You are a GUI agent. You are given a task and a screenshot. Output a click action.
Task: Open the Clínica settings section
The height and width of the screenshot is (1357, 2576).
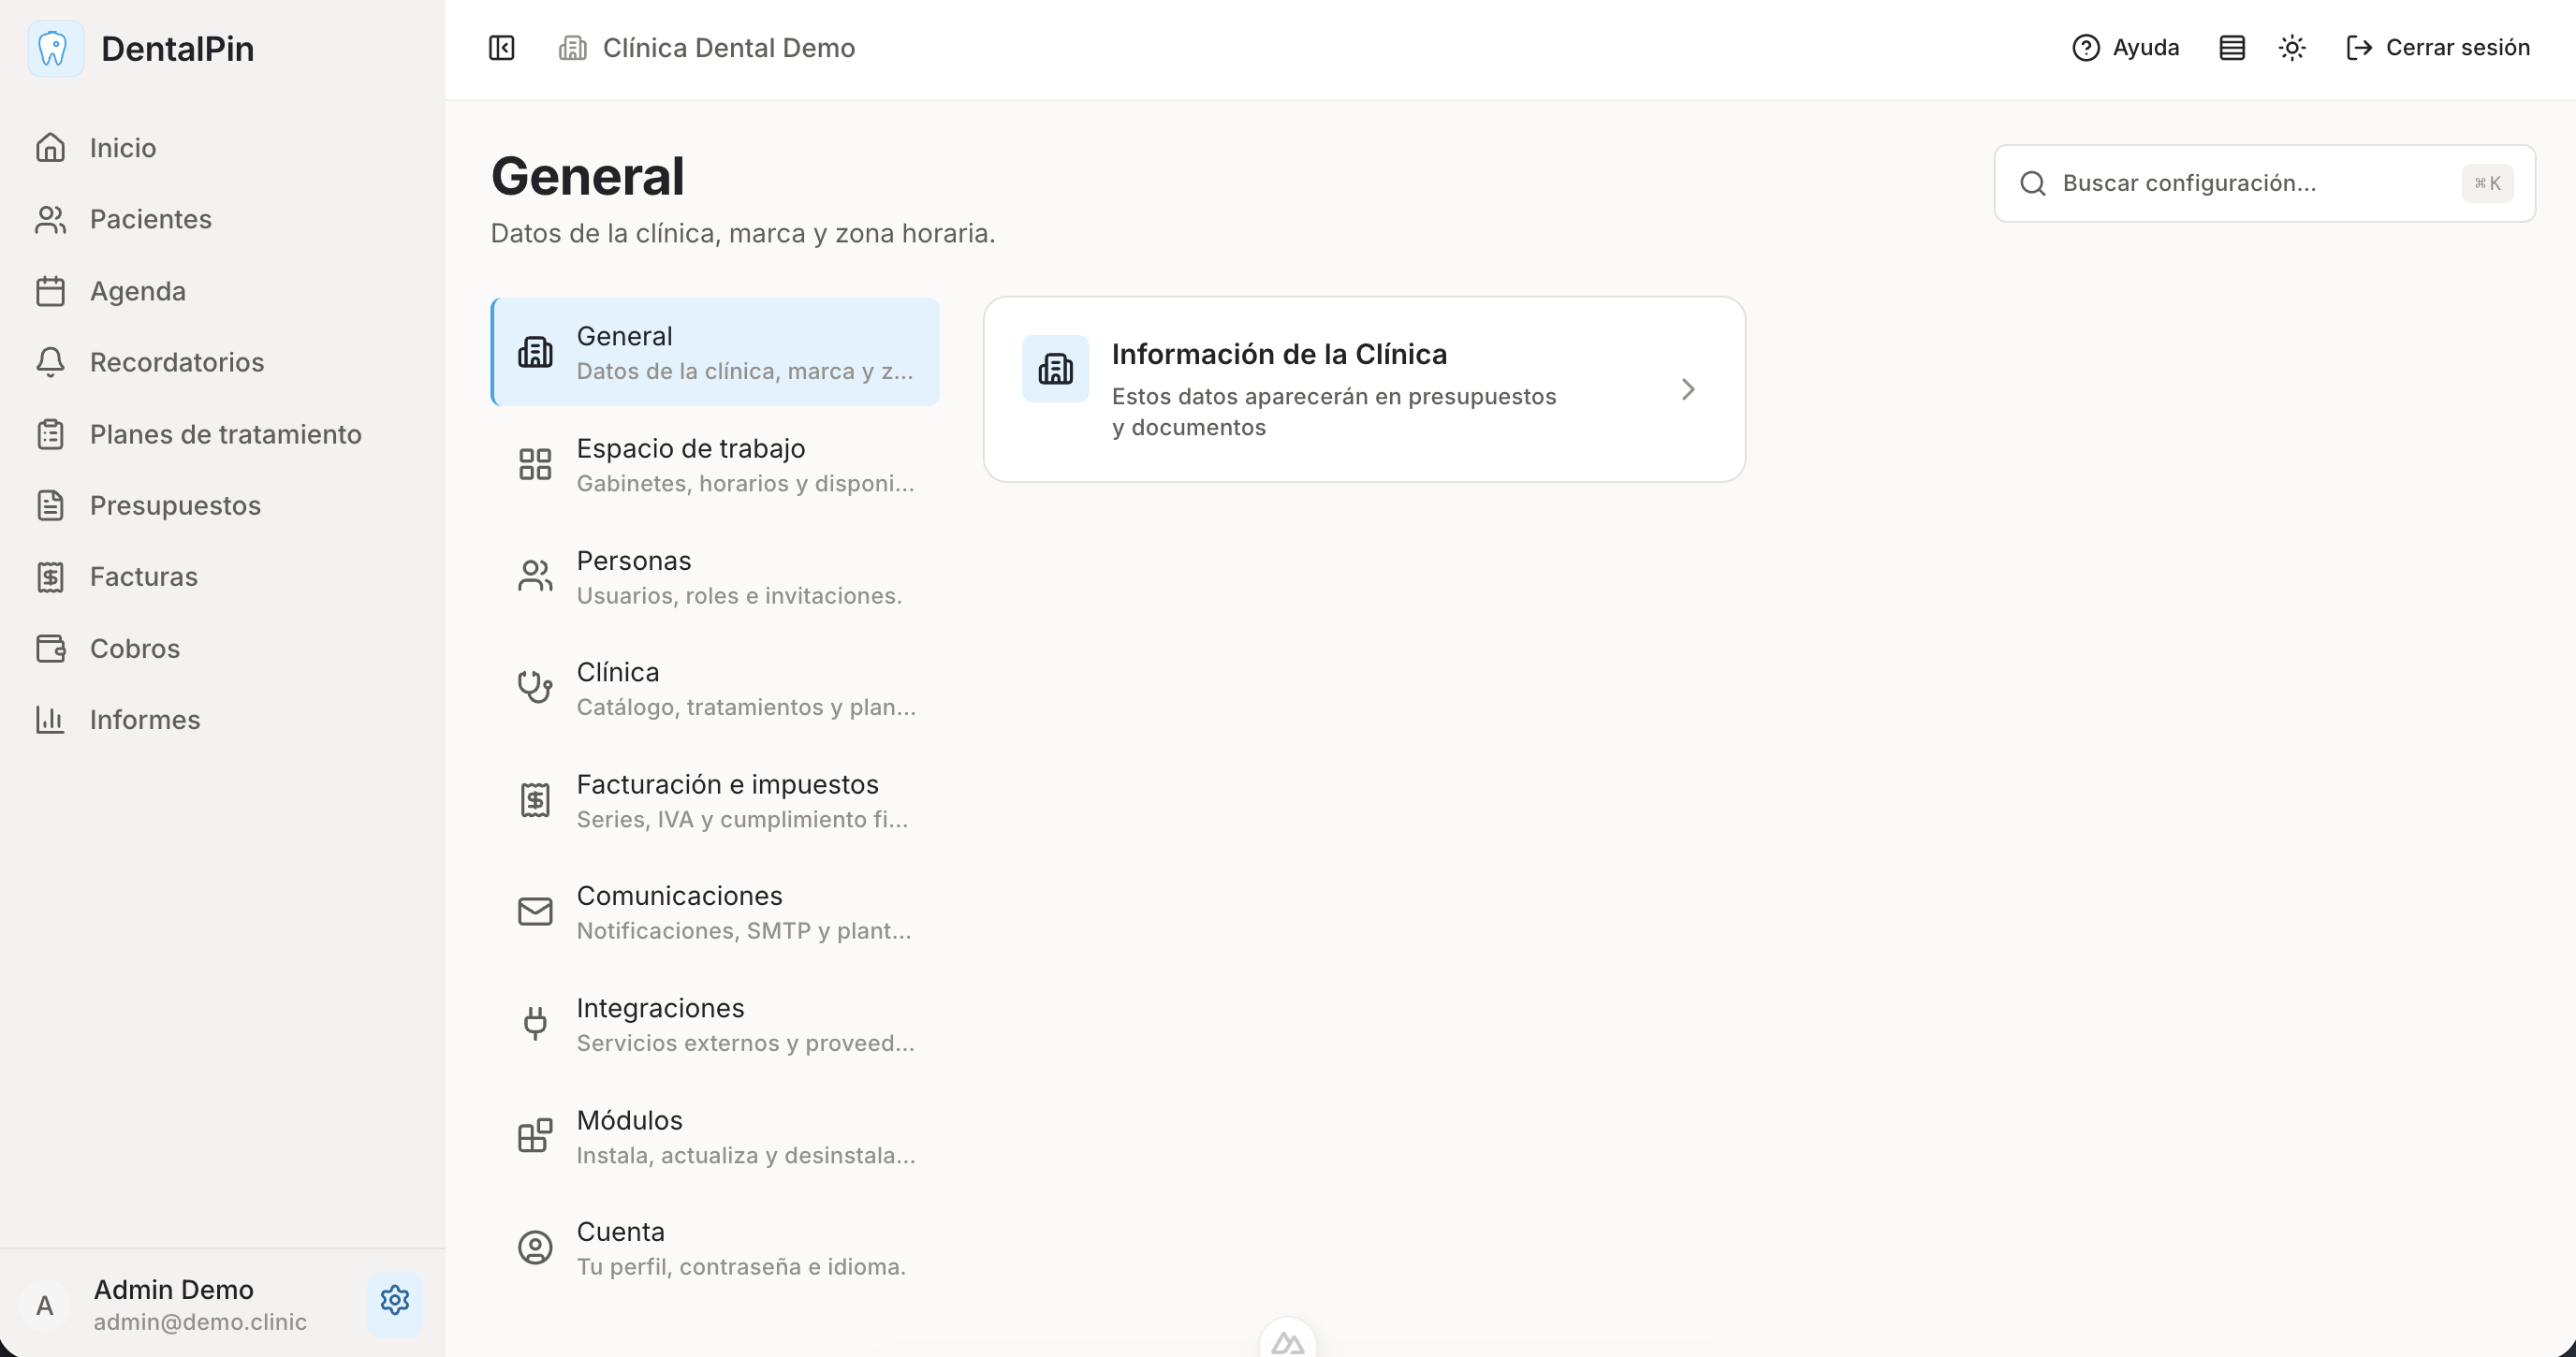click(x=715, y=688)
